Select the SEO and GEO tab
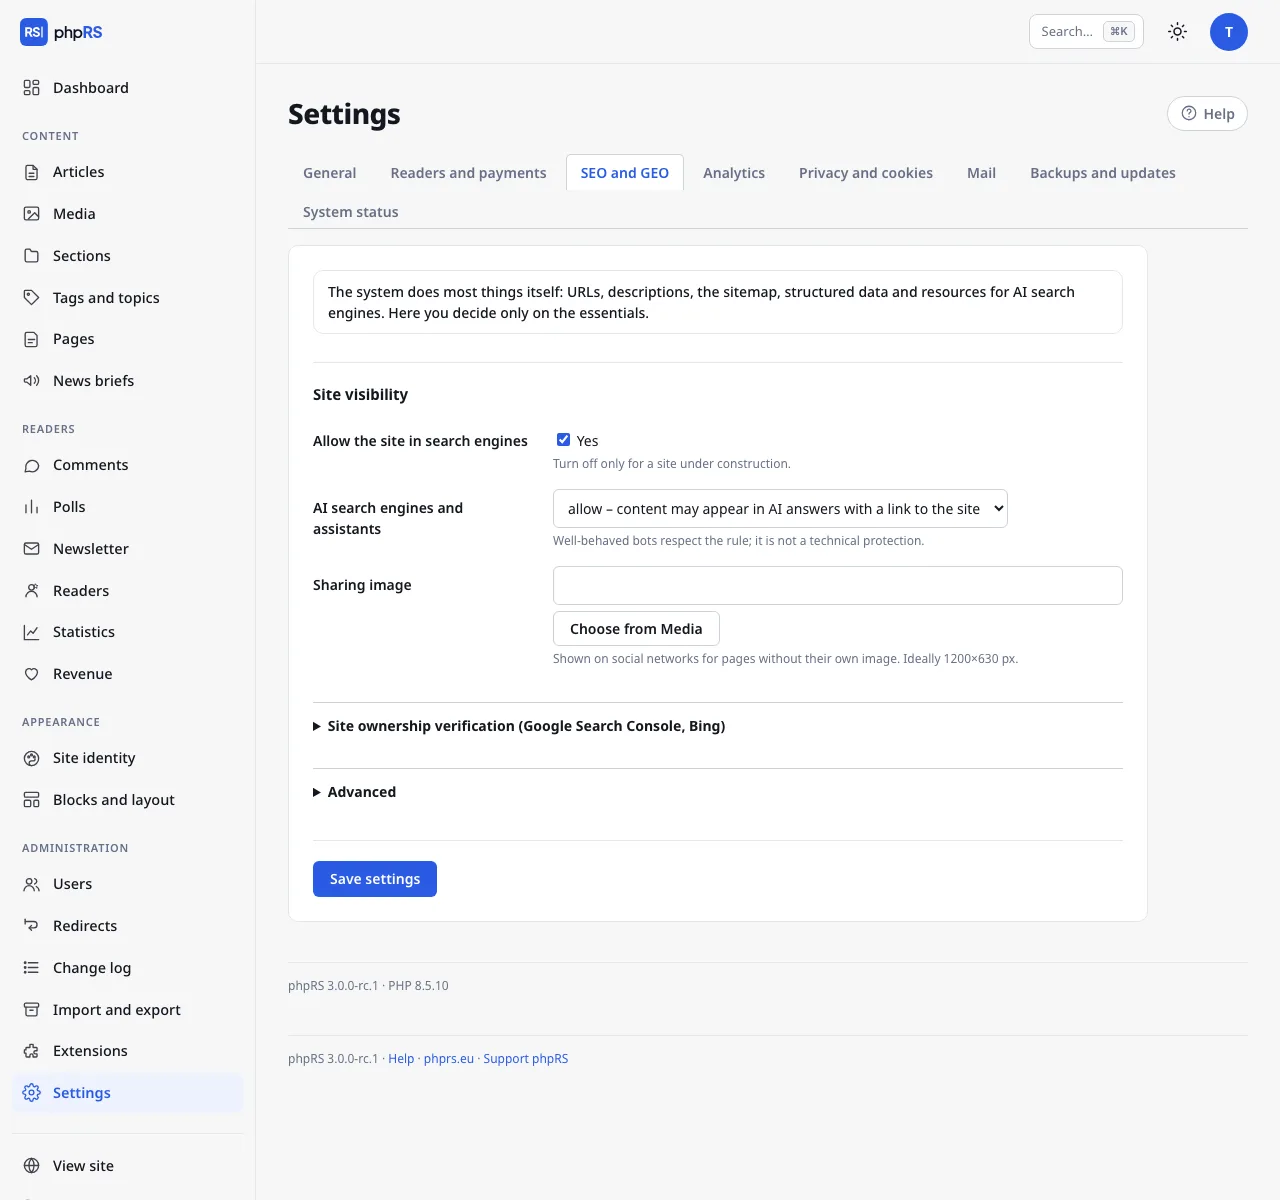The image size is (1280, 1200). [625, 173]
